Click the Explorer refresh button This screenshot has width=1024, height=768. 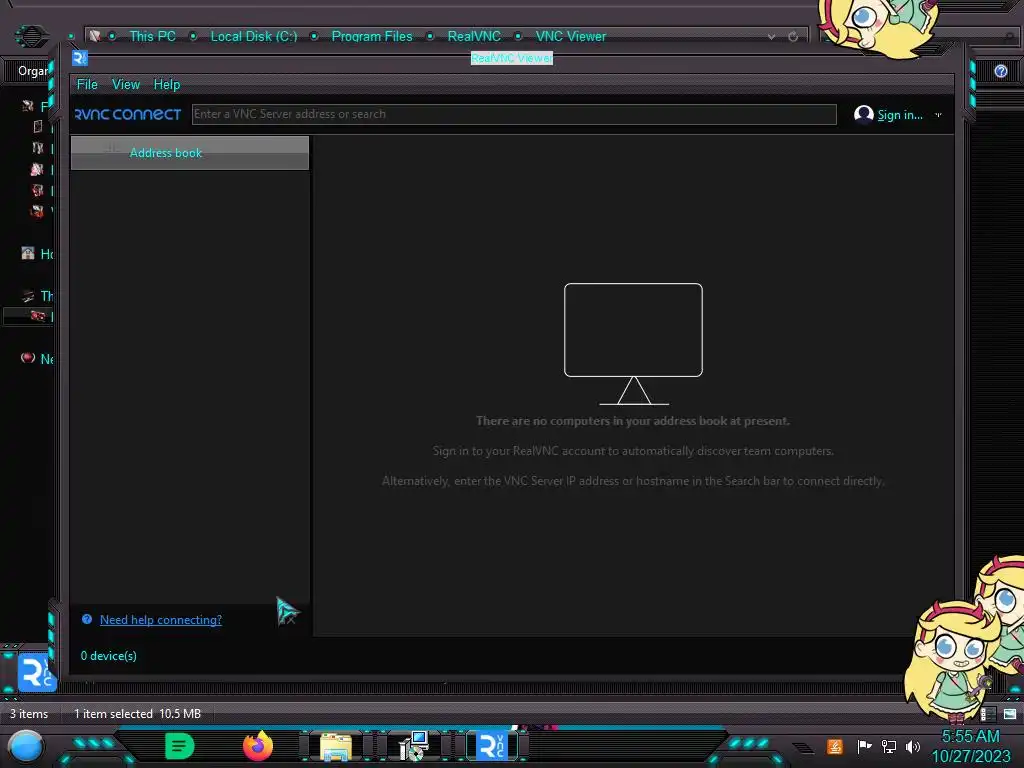pyautogui.click(x=793, y=37)
